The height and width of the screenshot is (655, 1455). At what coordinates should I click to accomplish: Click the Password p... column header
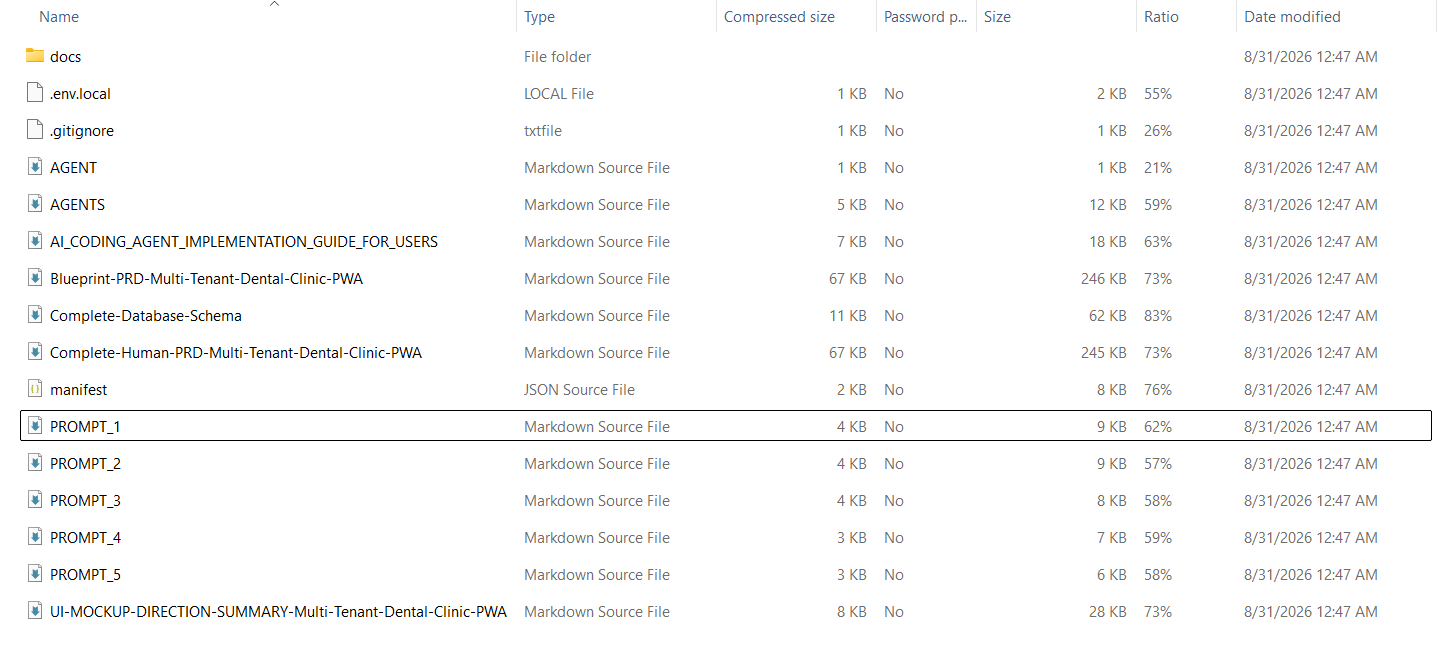[x=925, y=17]
